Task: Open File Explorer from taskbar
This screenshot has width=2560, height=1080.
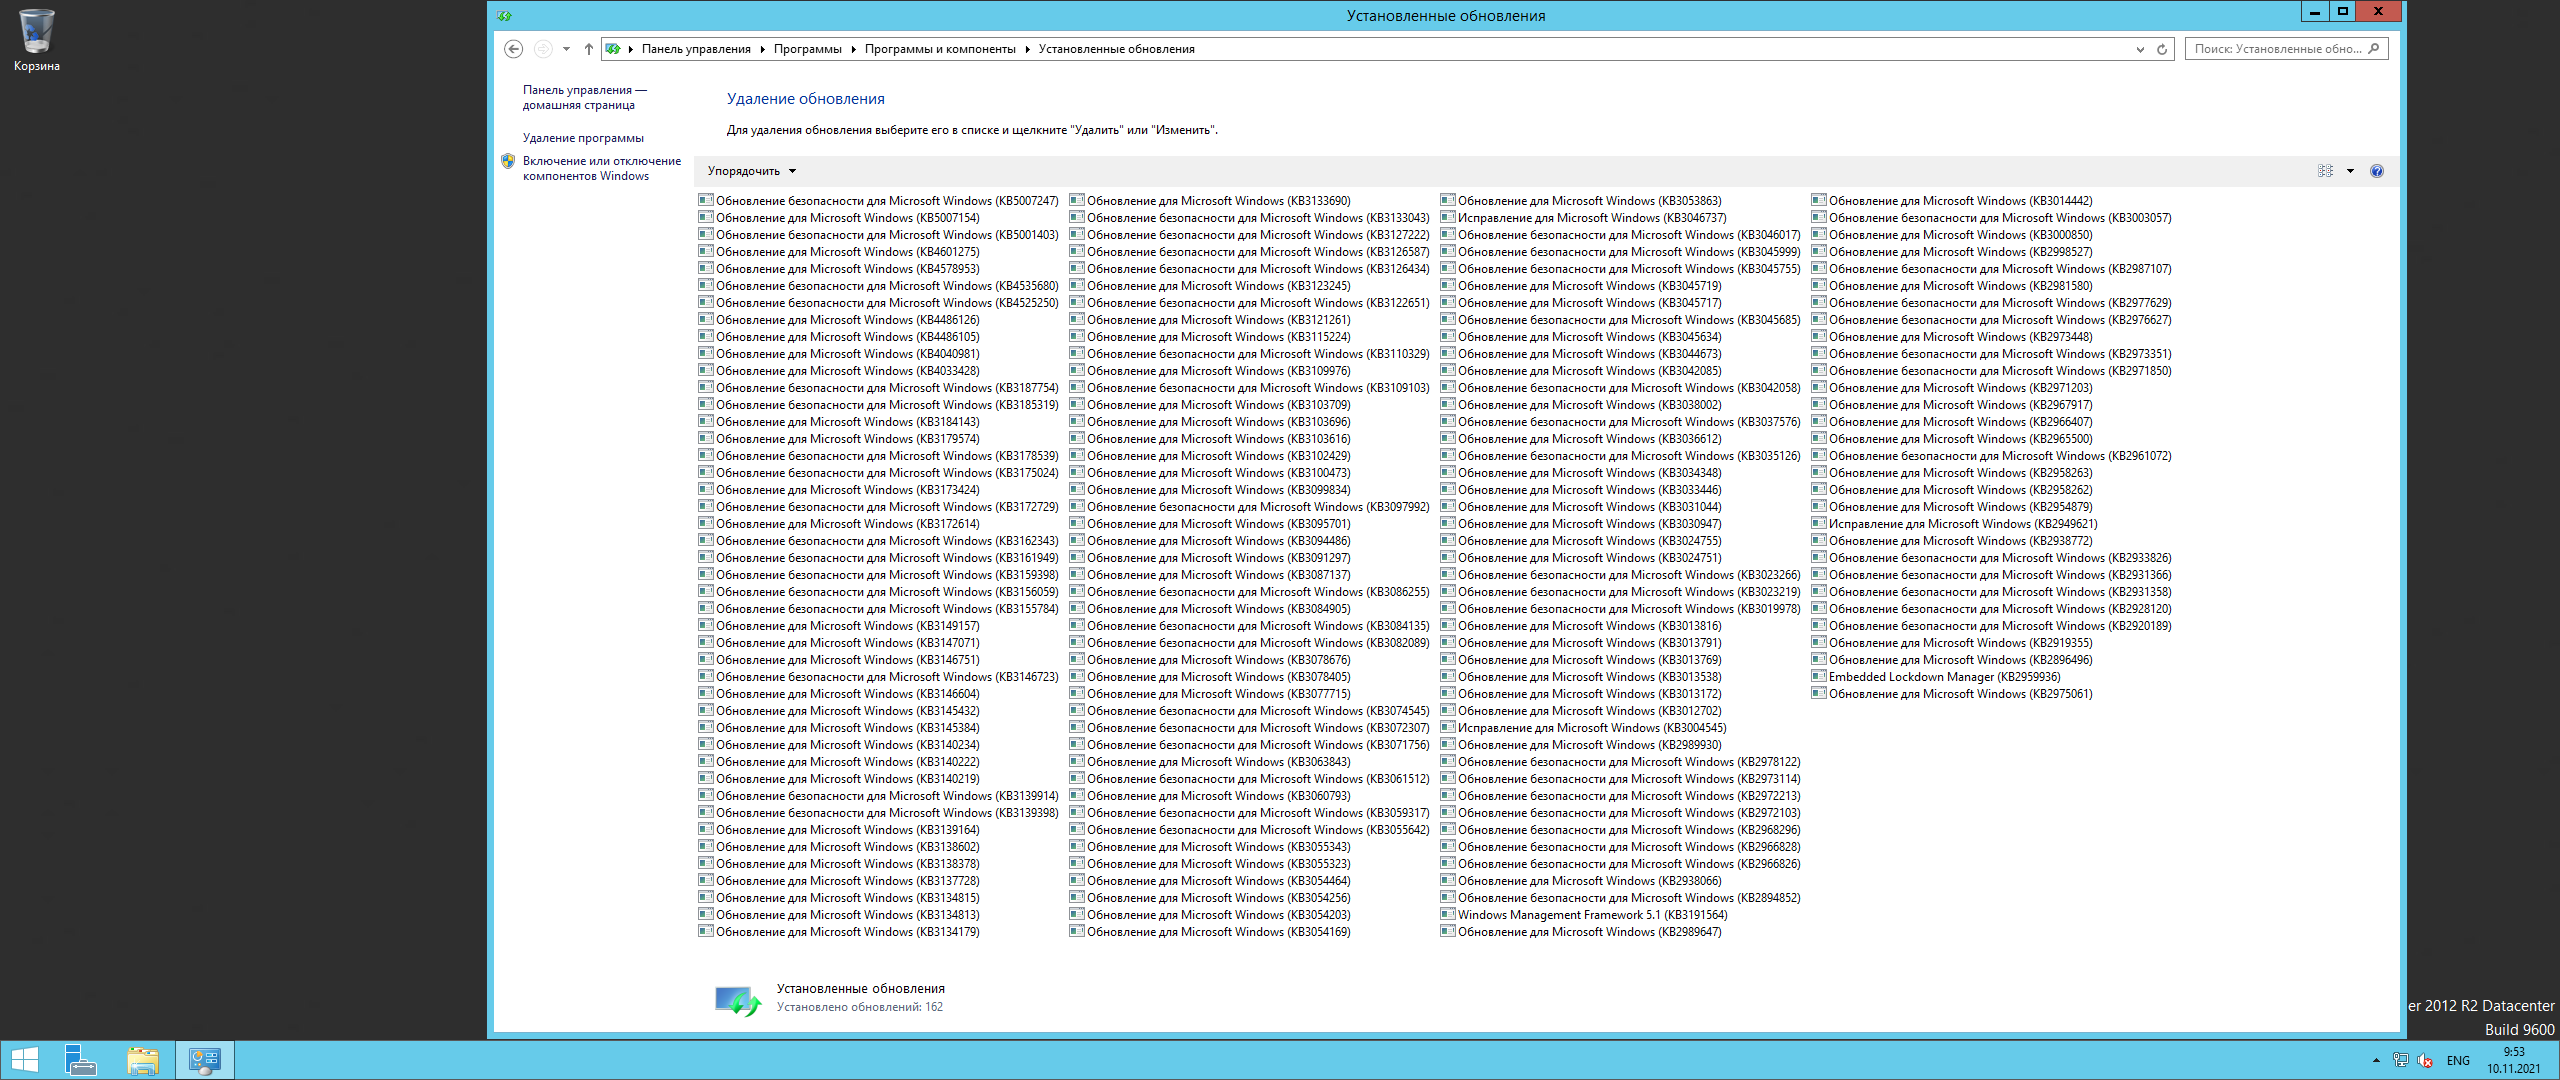Action: tap(143, 1060)
